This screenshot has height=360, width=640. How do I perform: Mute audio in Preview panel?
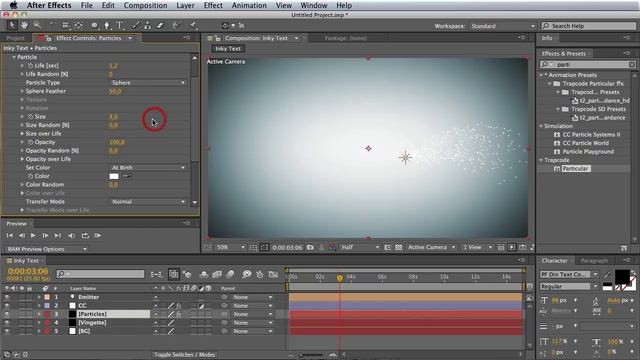point(71,236)
